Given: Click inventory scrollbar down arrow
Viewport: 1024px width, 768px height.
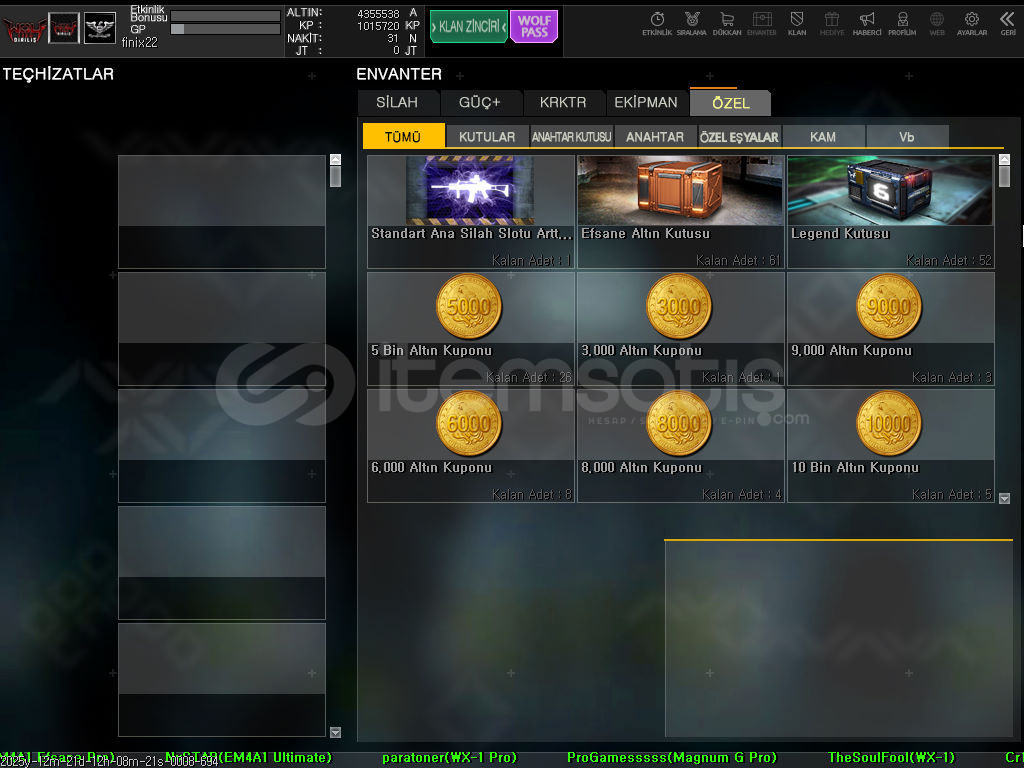Looking at the screenshot, I should coord(1004,498).
